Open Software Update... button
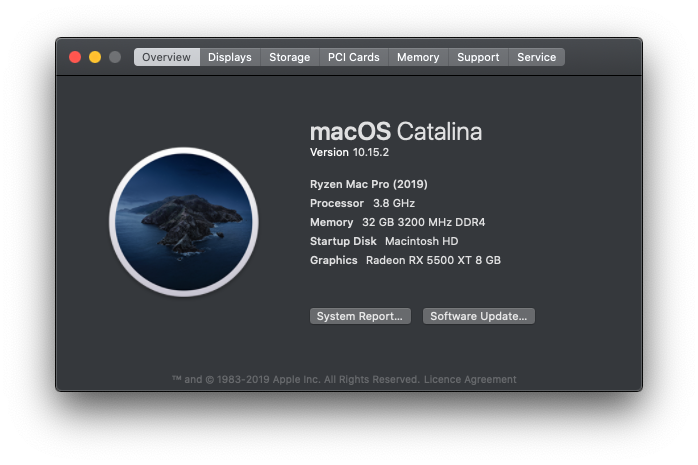 pyautogui.click(x=479, y=316)
